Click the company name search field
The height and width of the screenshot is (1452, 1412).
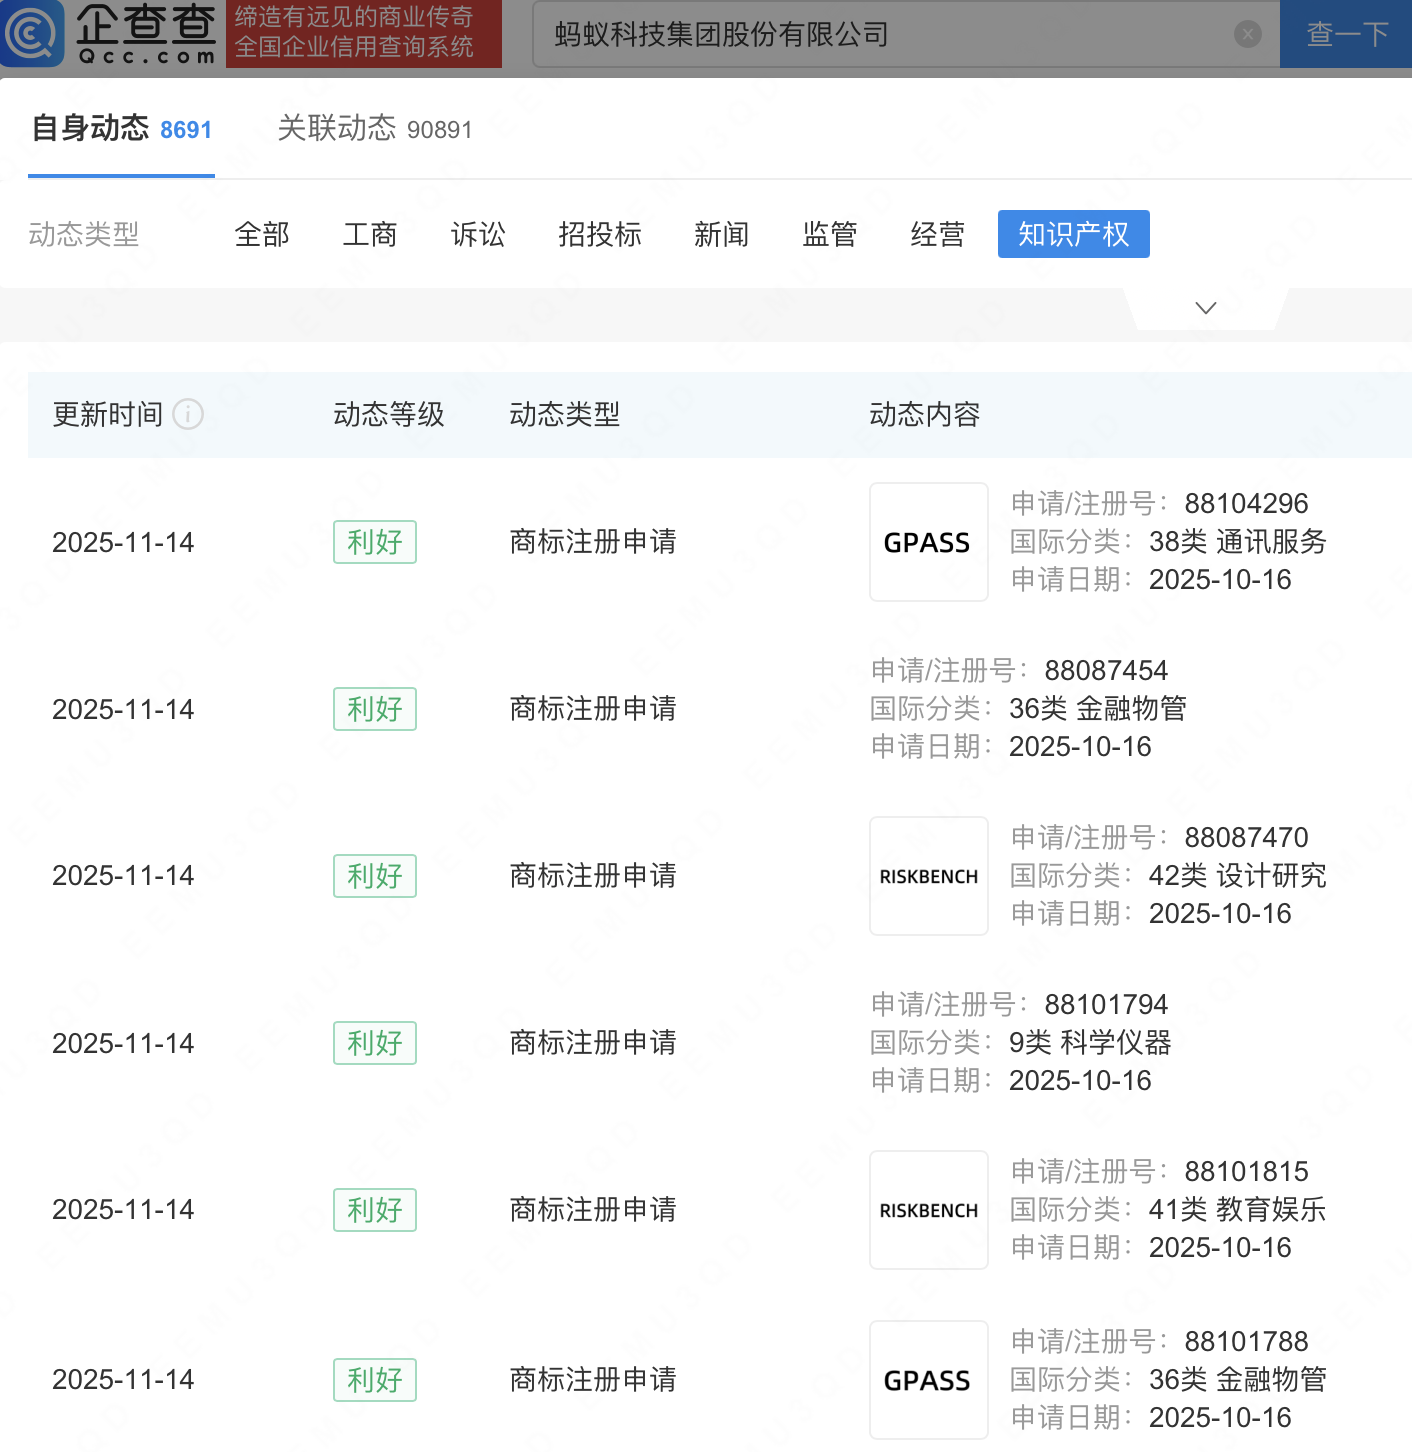[x=880, y=35]
